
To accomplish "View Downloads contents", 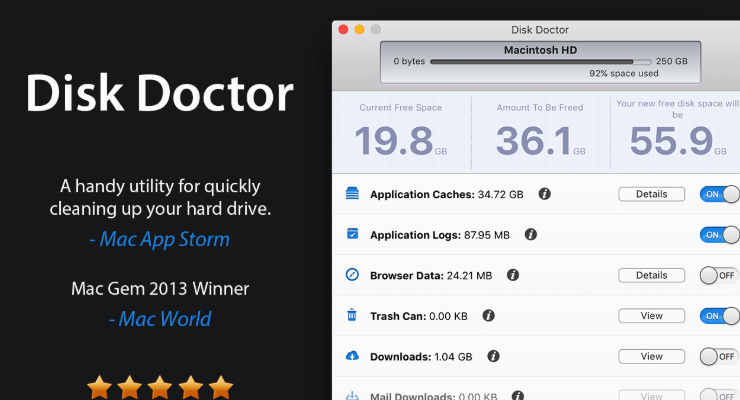I will [651, 356].
